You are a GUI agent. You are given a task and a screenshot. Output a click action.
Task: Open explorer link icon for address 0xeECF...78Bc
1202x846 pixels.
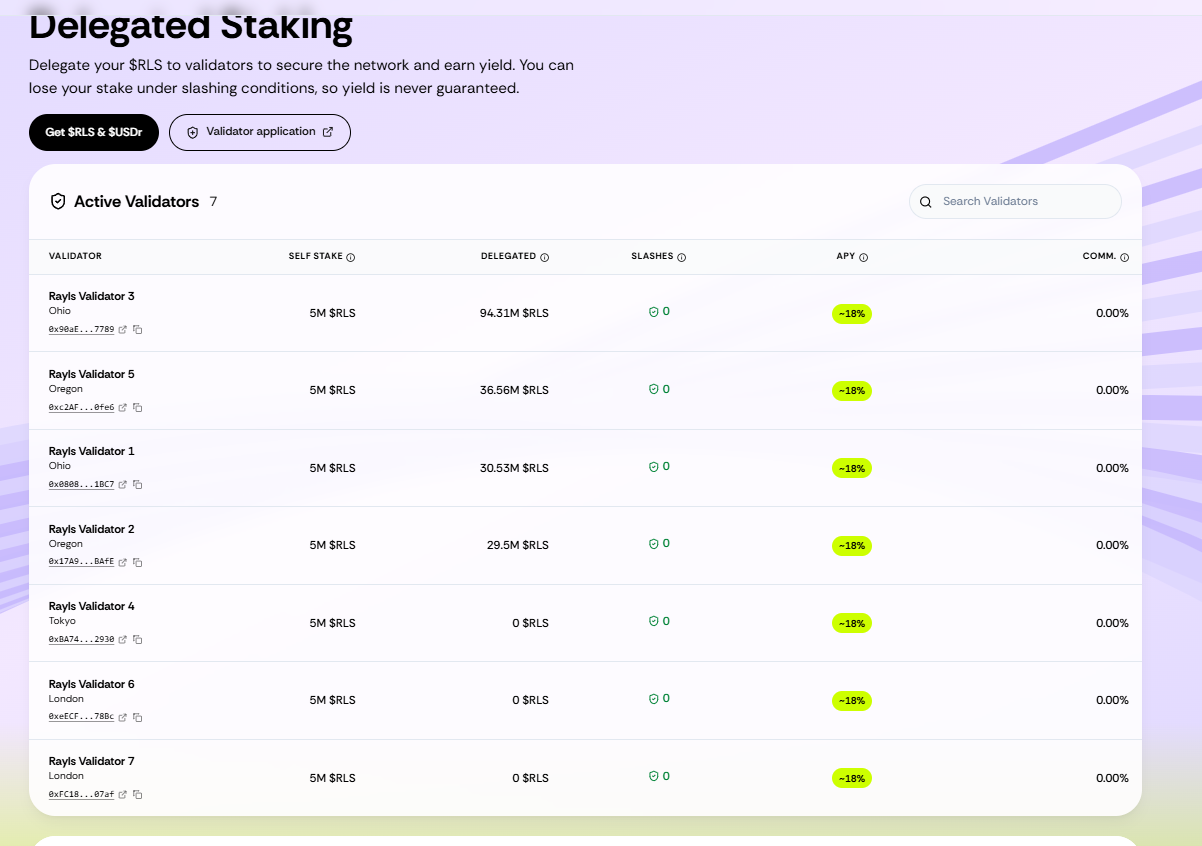coord(123,717)
